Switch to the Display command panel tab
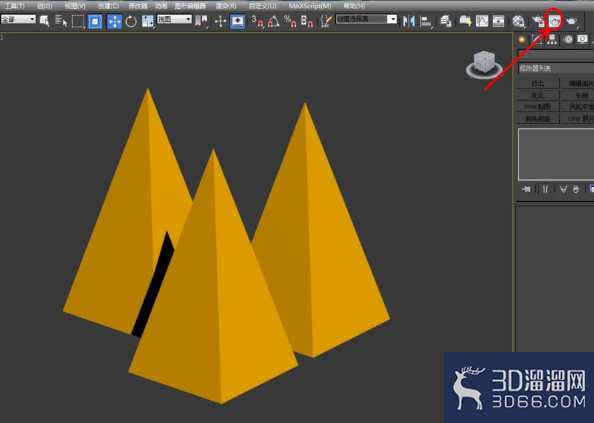 point(583,39)
